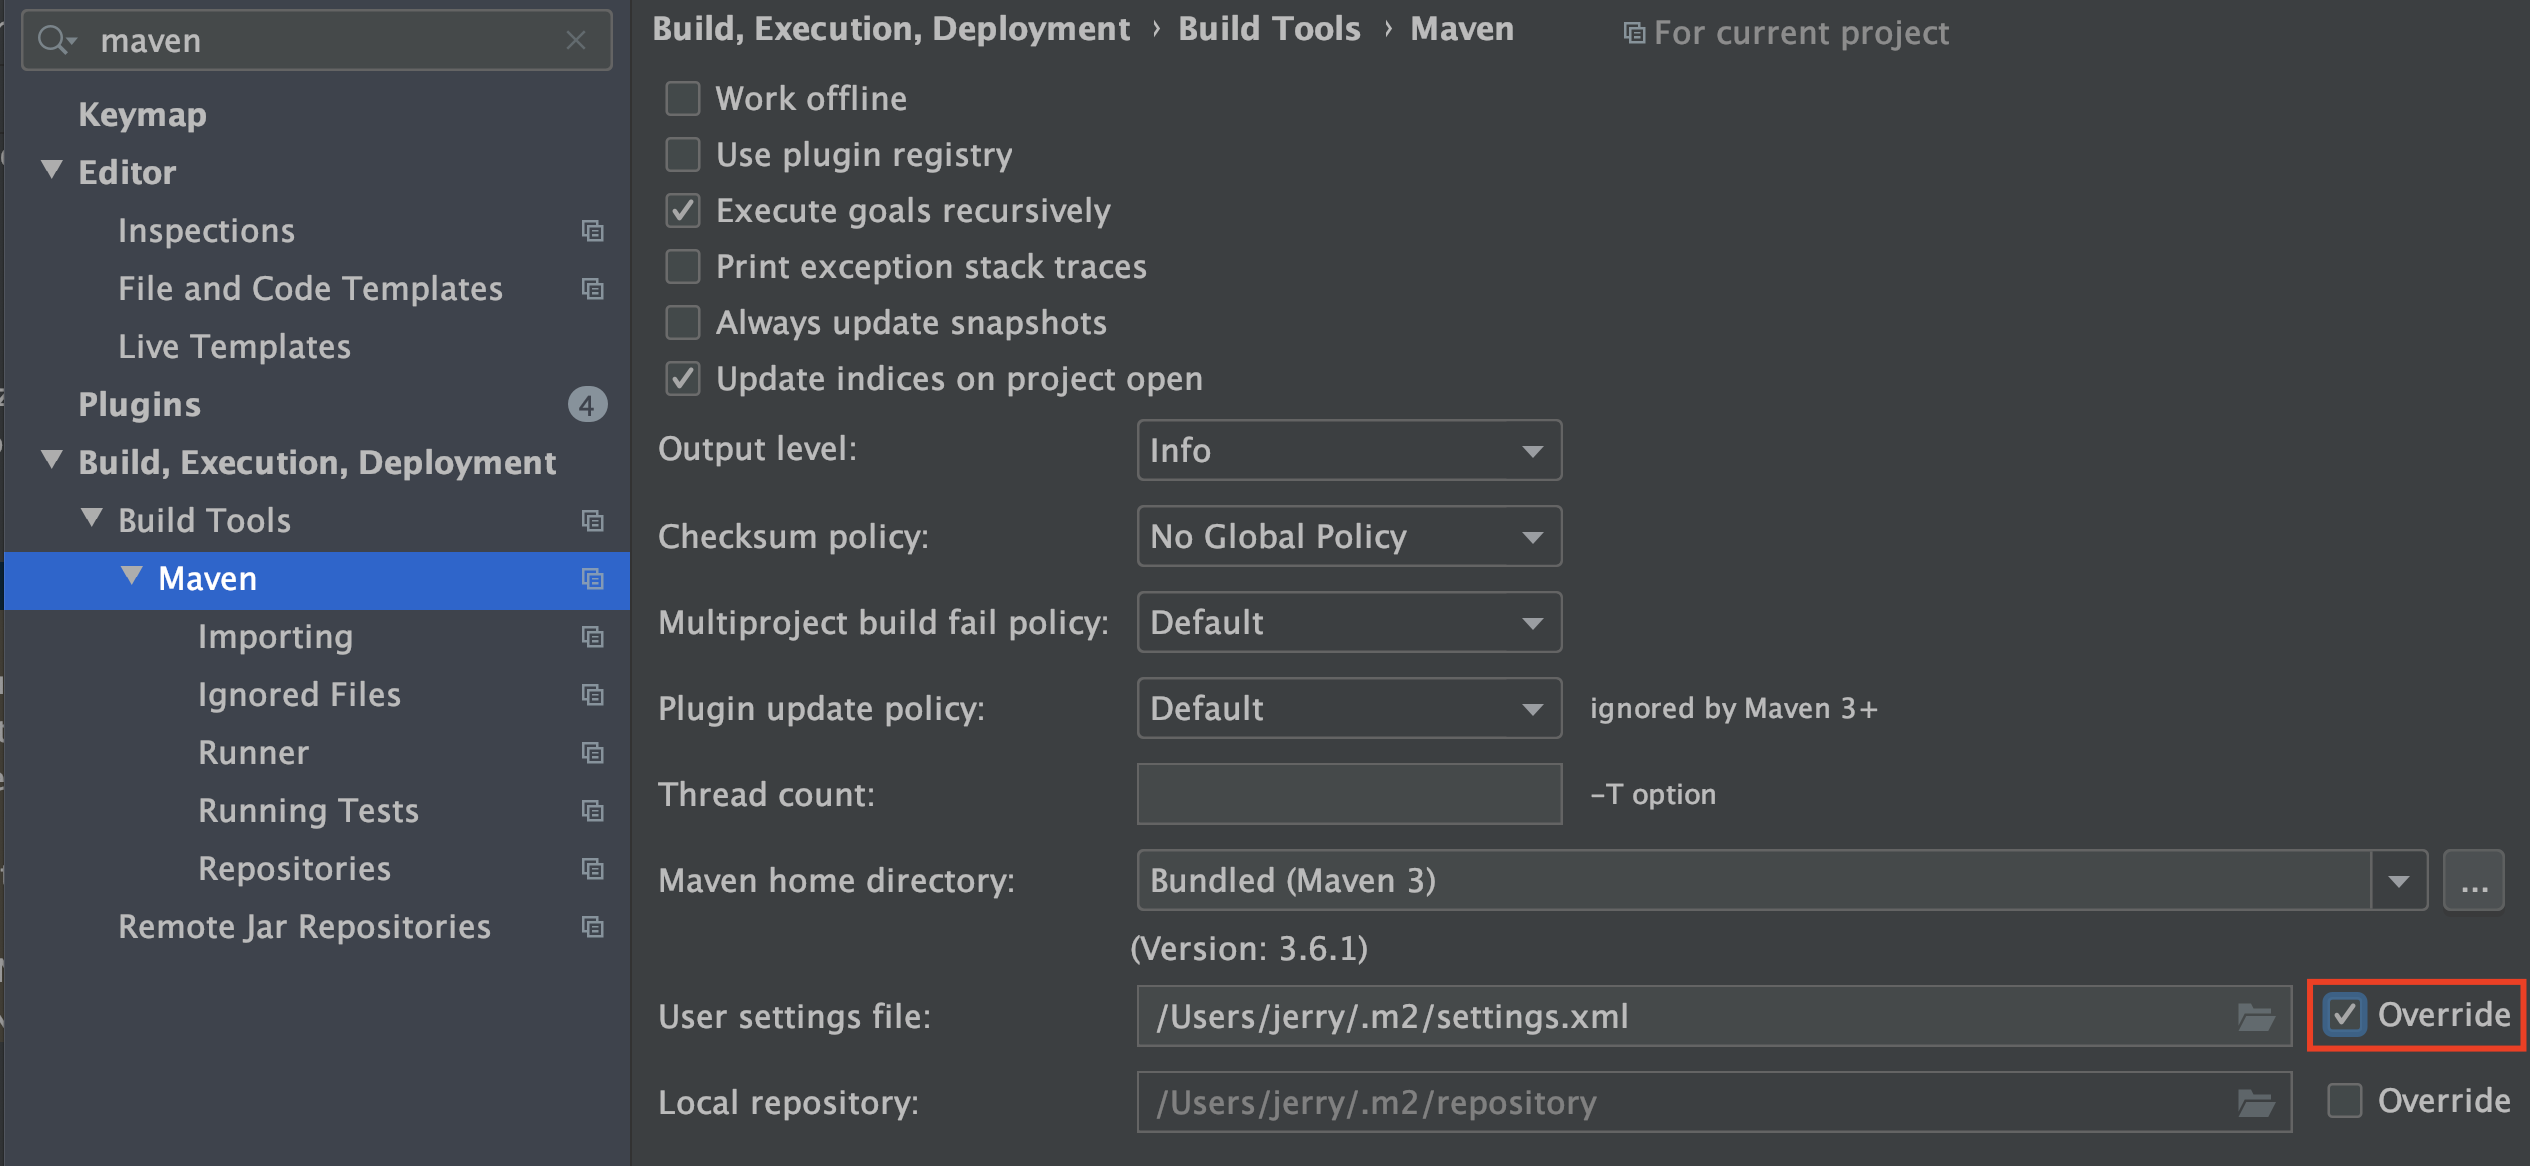Collapse the Build Tools tree node
Screen dimensions: 2530x1166
click(92, 518)
